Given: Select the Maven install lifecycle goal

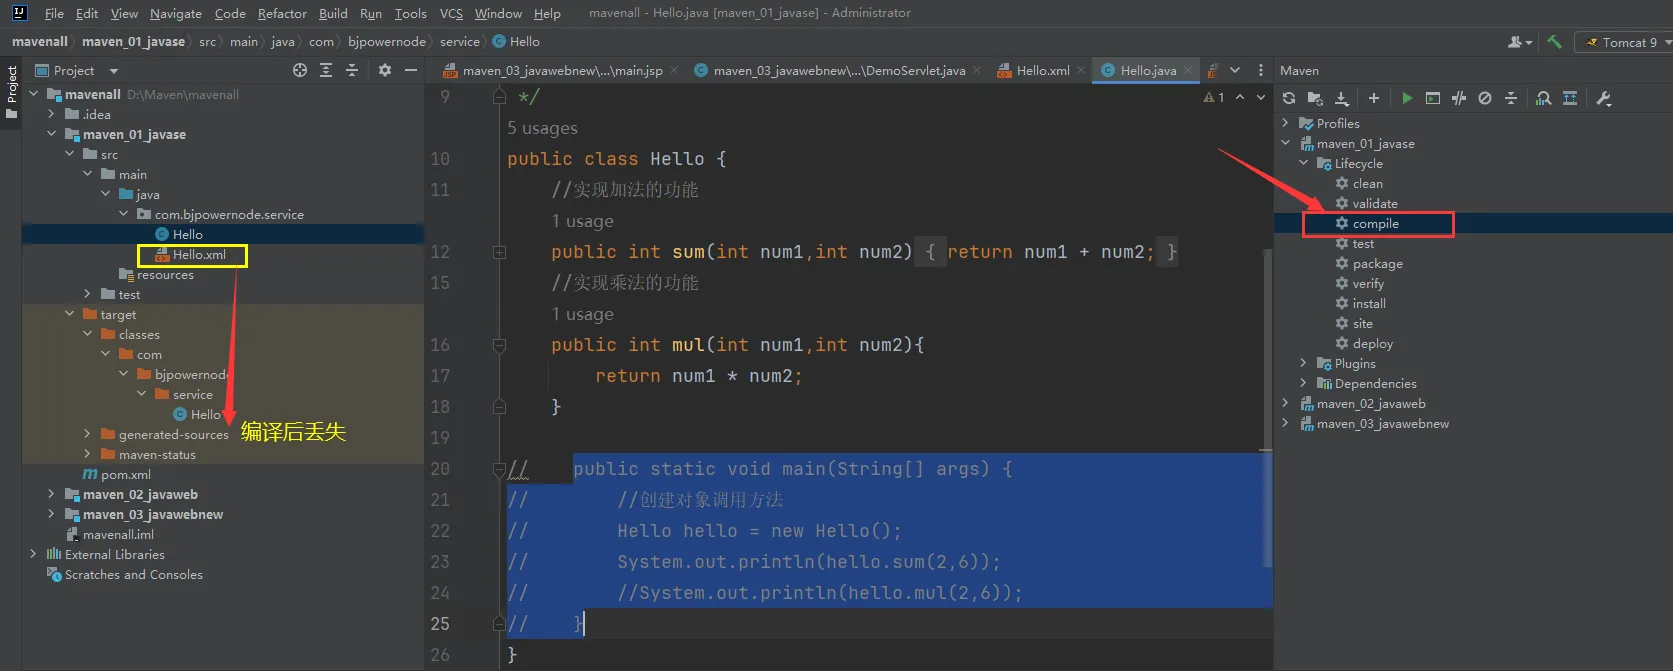Looking at the screenshot, I should [1368, 303].
